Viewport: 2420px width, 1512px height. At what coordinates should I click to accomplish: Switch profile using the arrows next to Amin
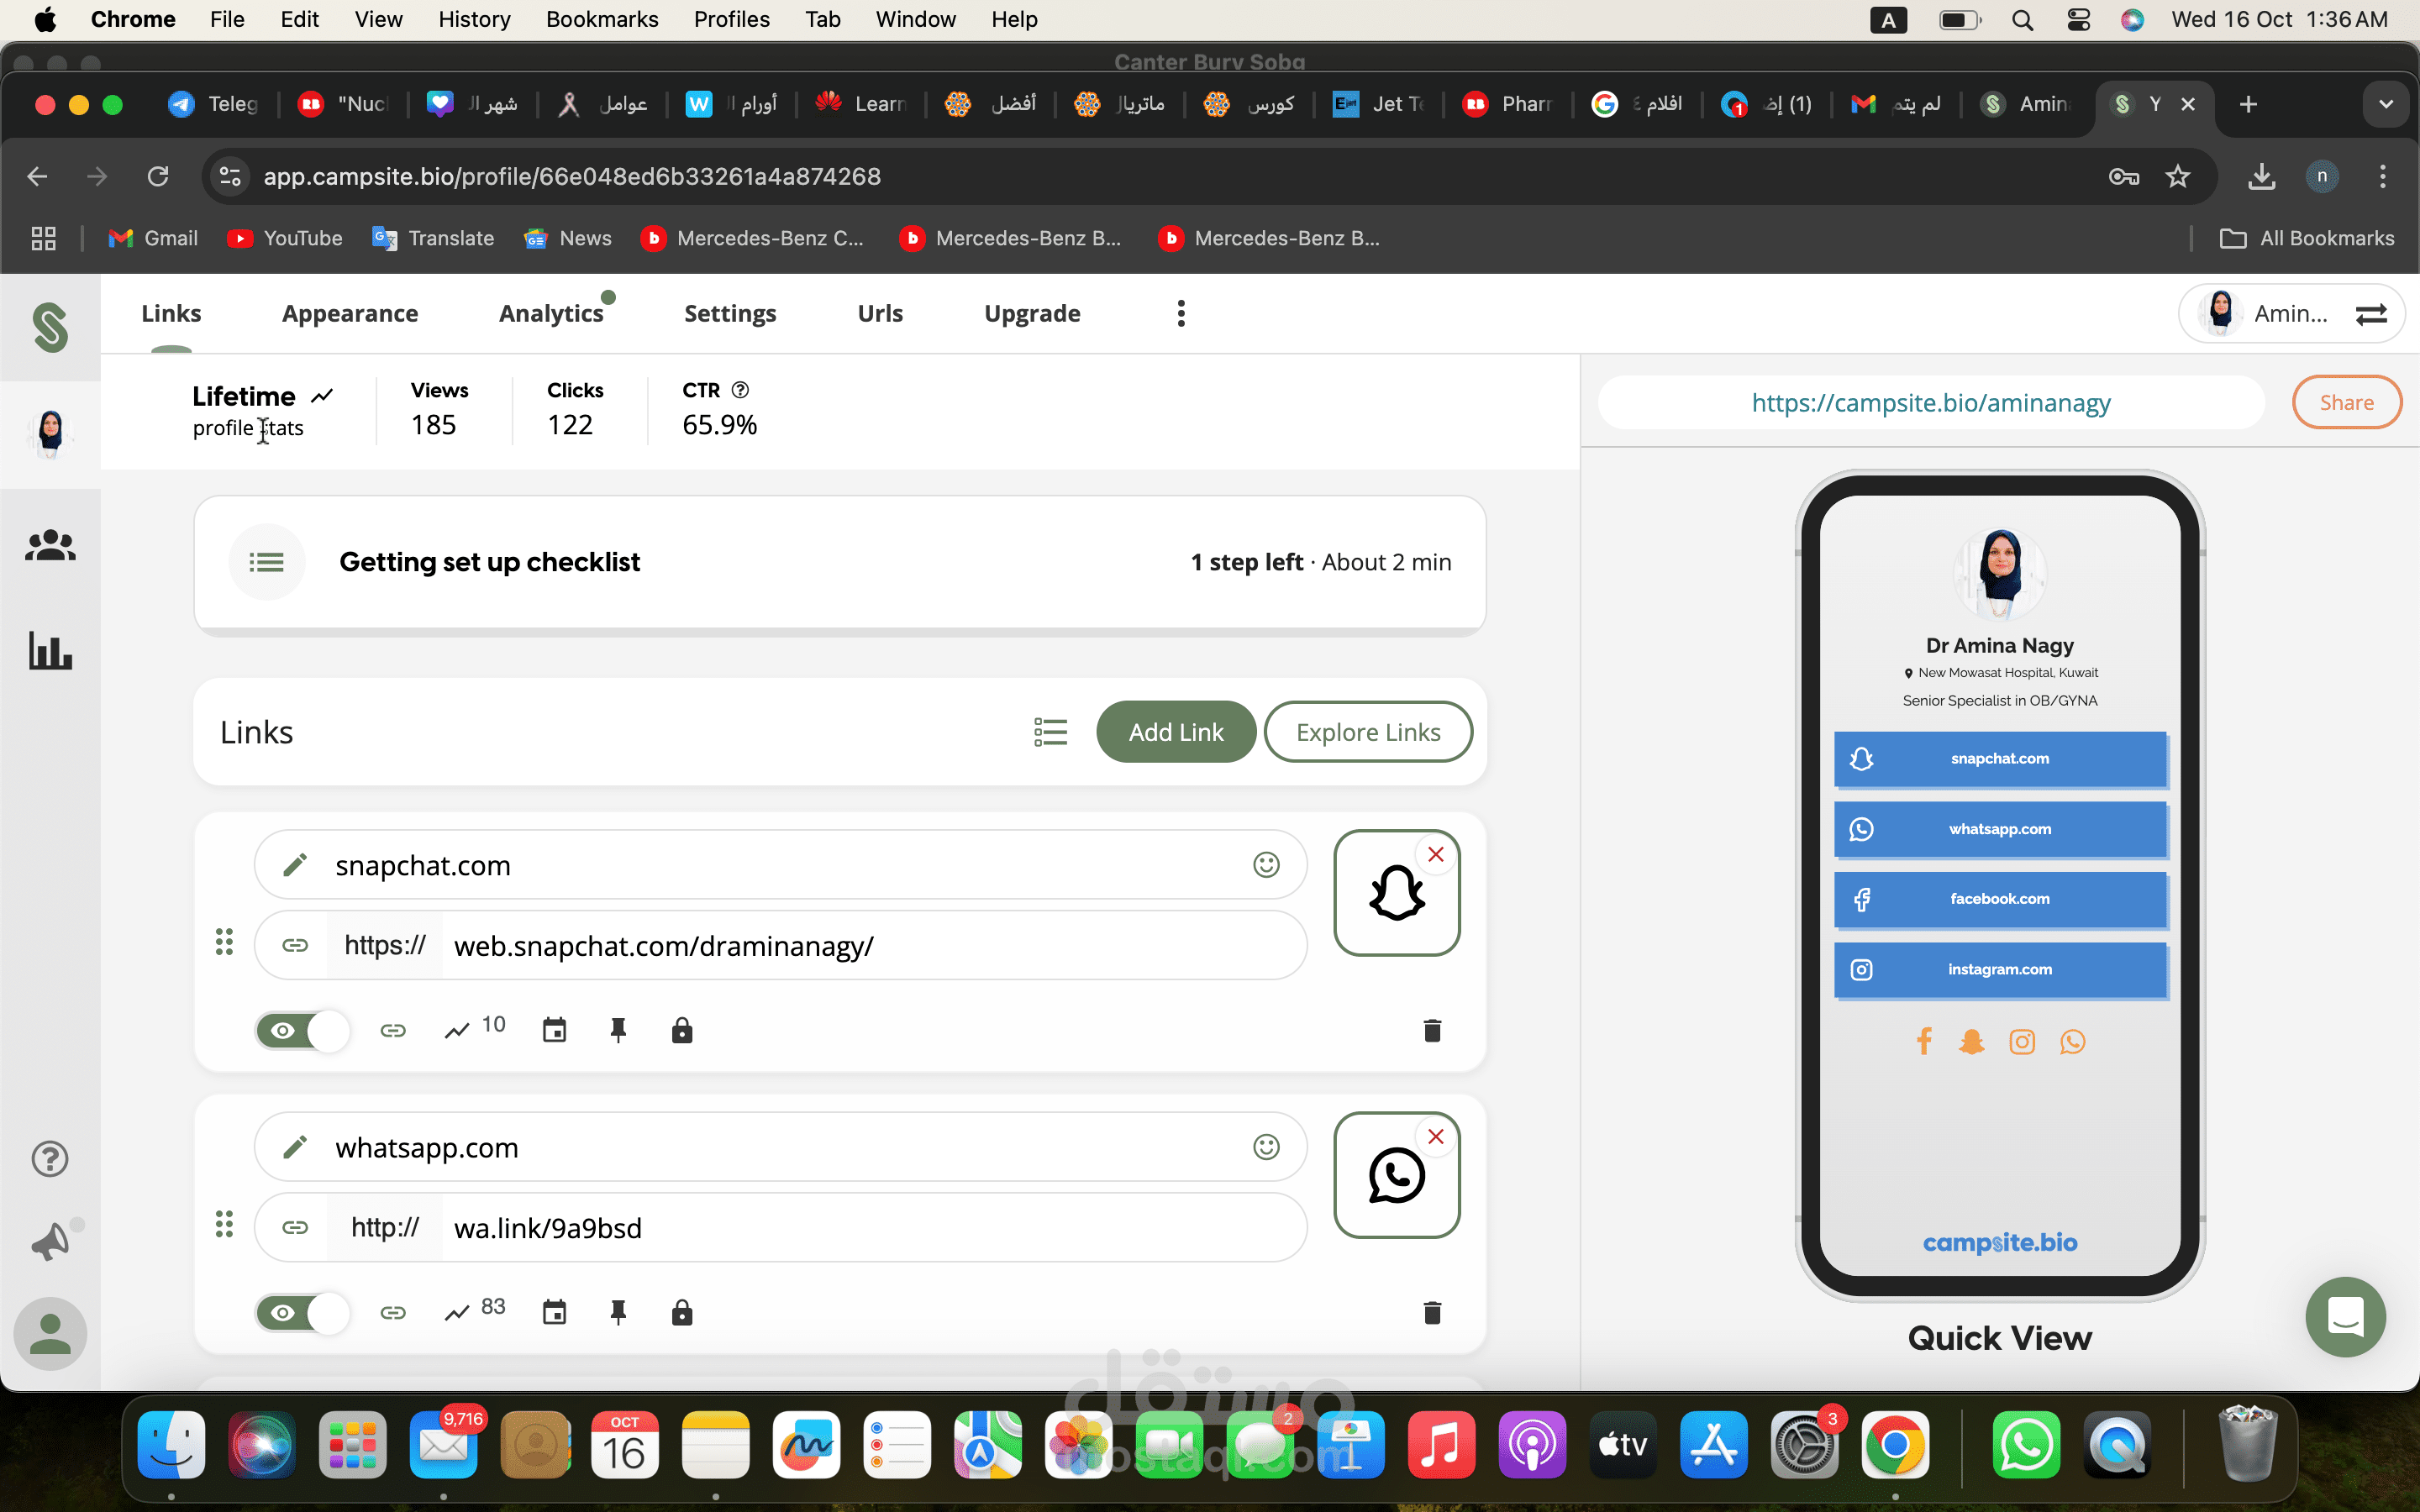2371,314
